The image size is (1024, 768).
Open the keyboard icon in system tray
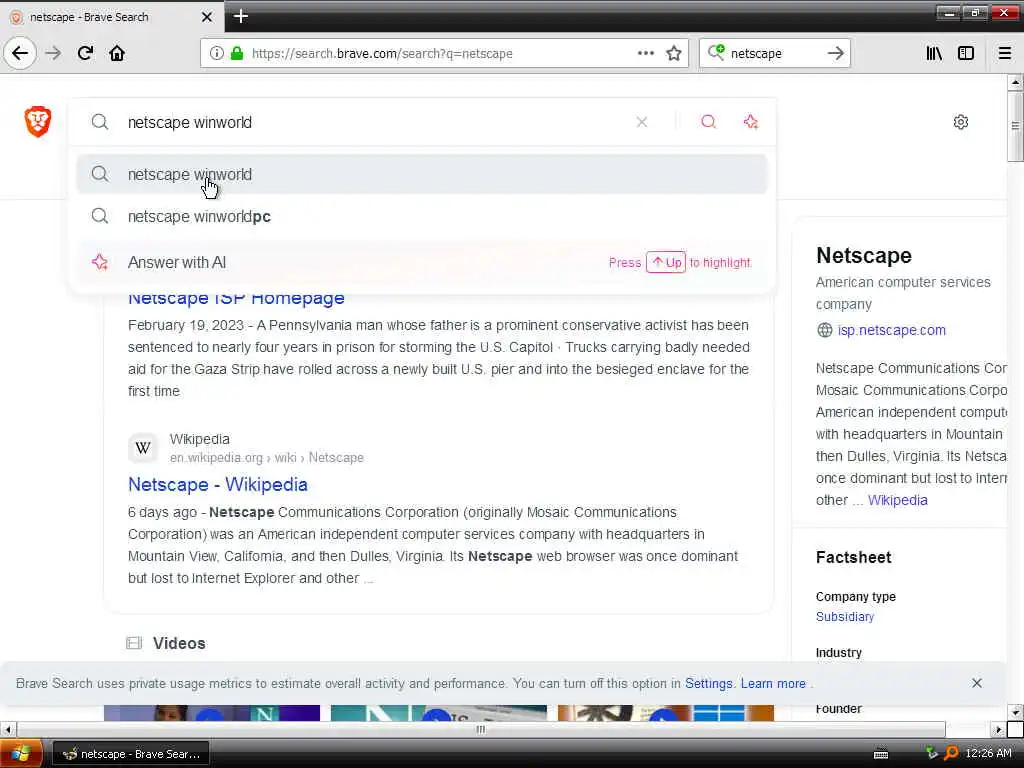pyautogui.click(x=881, y=754)
